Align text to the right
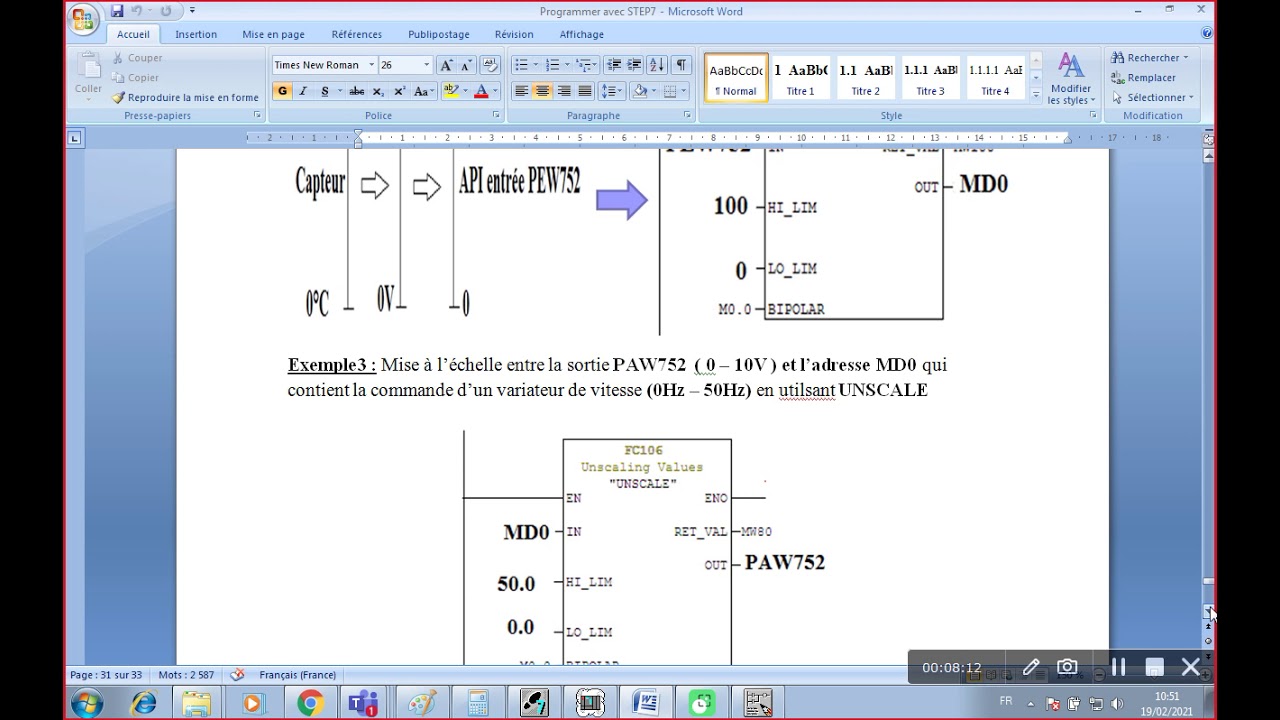 (564, 91)
